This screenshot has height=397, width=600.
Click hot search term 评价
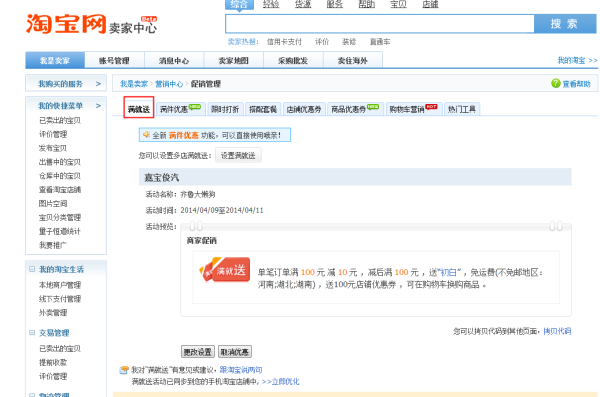pyautogui.click(x=321, y=42)
